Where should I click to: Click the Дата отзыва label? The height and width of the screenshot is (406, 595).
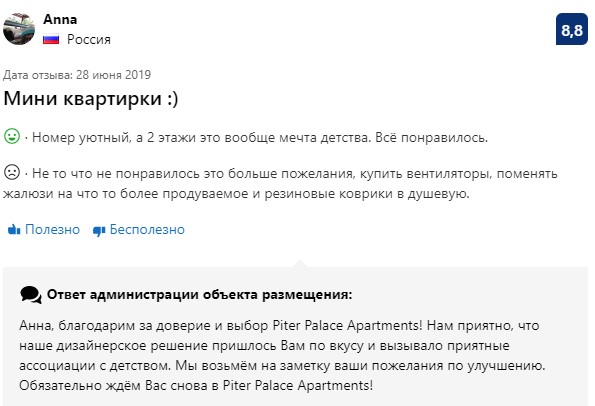pyautogui.click(x=38, y=75)
